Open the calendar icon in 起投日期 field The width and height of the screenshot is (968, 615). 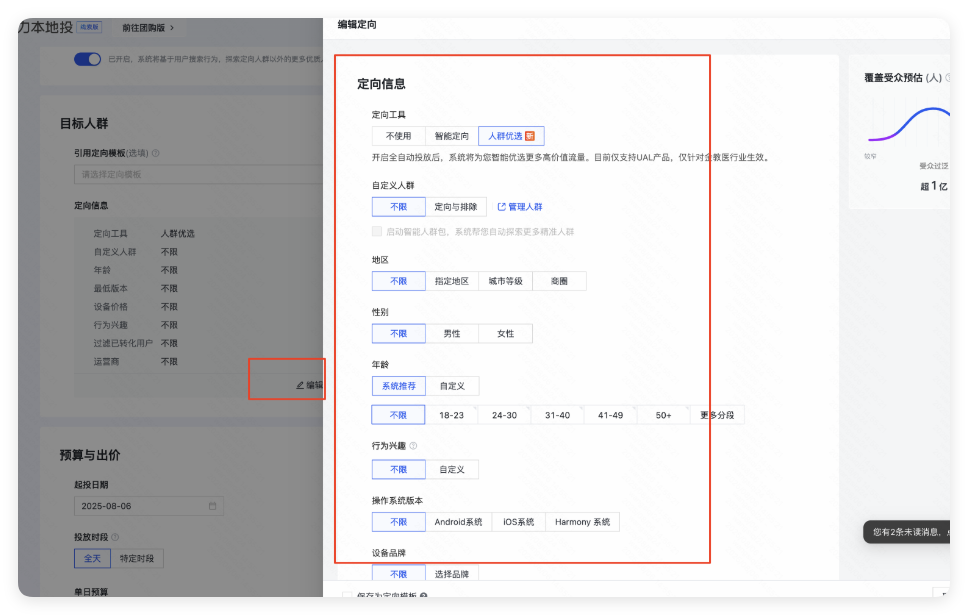tap(212, 506)
